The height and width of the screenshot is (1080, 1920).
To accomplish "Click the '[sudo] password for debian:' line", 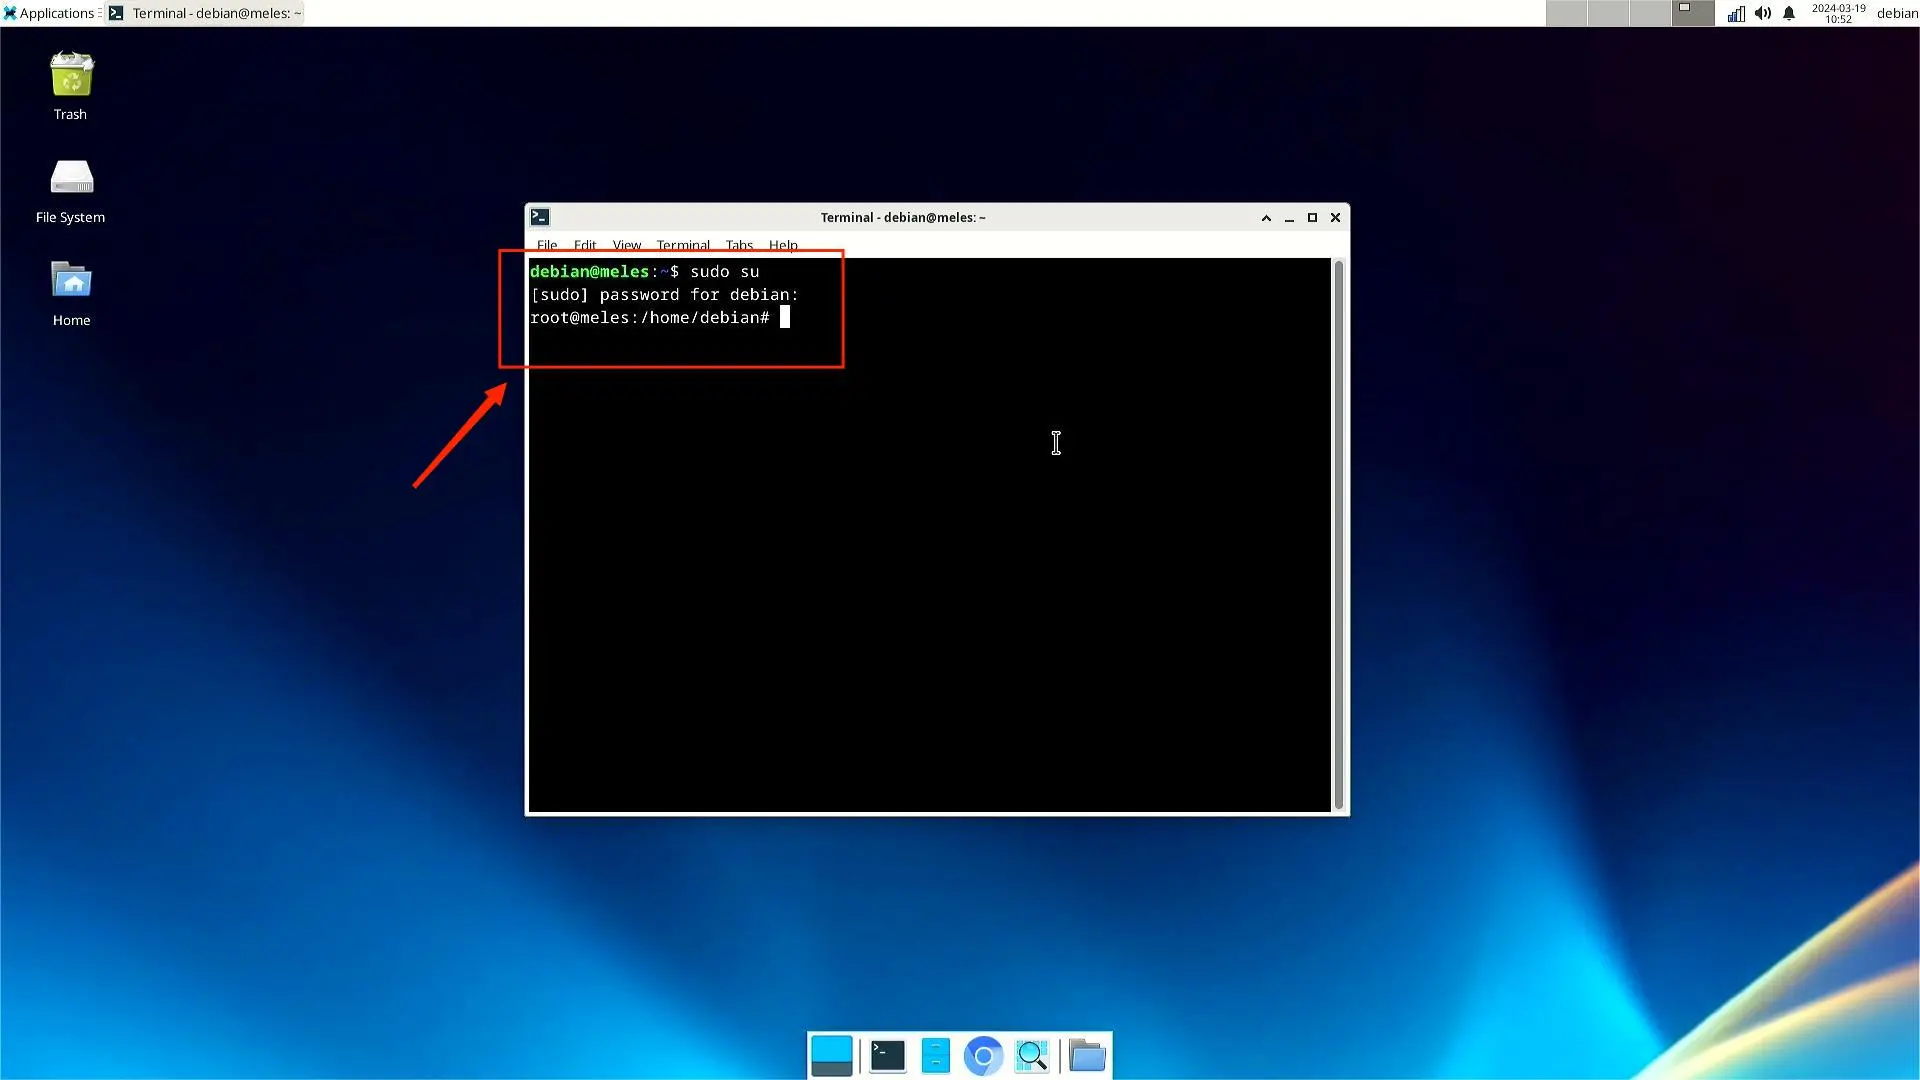I will [x=664, y=295].
